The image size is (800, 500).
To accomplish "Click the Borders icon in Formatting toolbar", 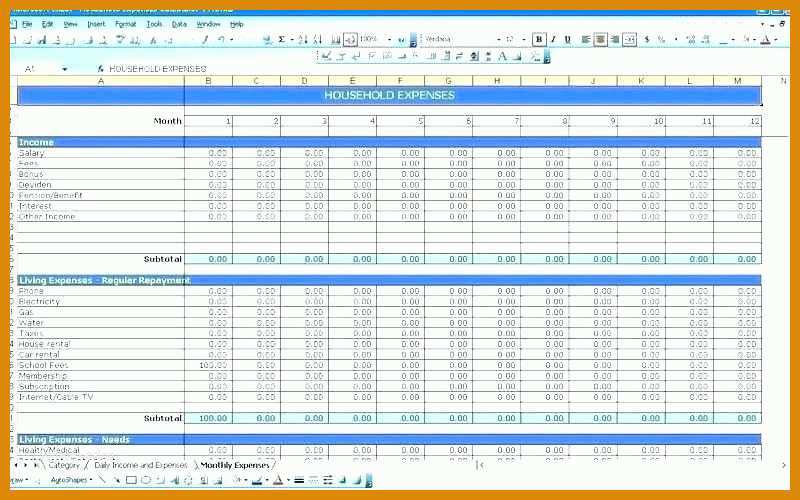I will click(723, 39).
